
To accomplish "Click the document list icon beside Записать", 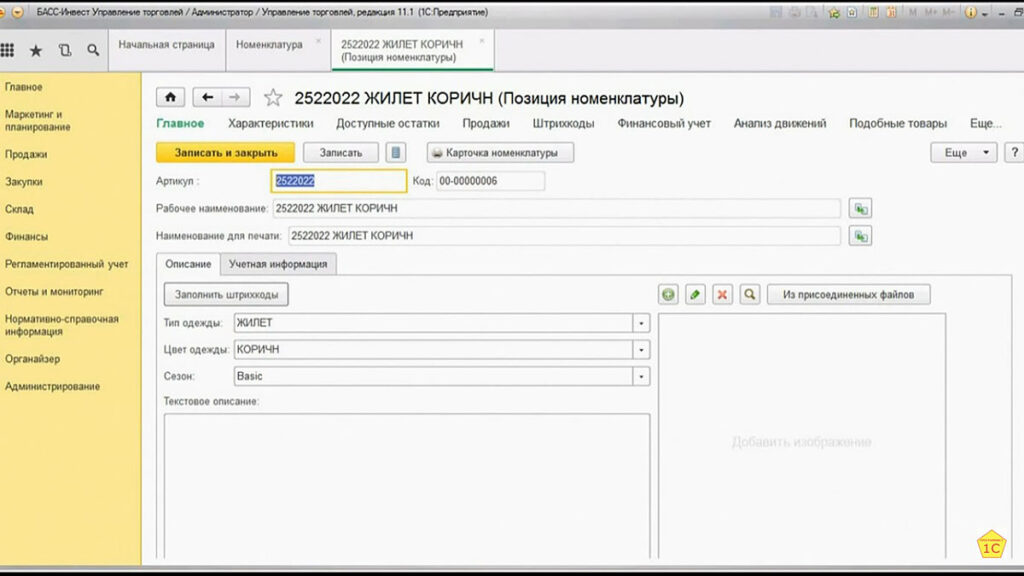I will pyautogui.click(x=396, y=152).
